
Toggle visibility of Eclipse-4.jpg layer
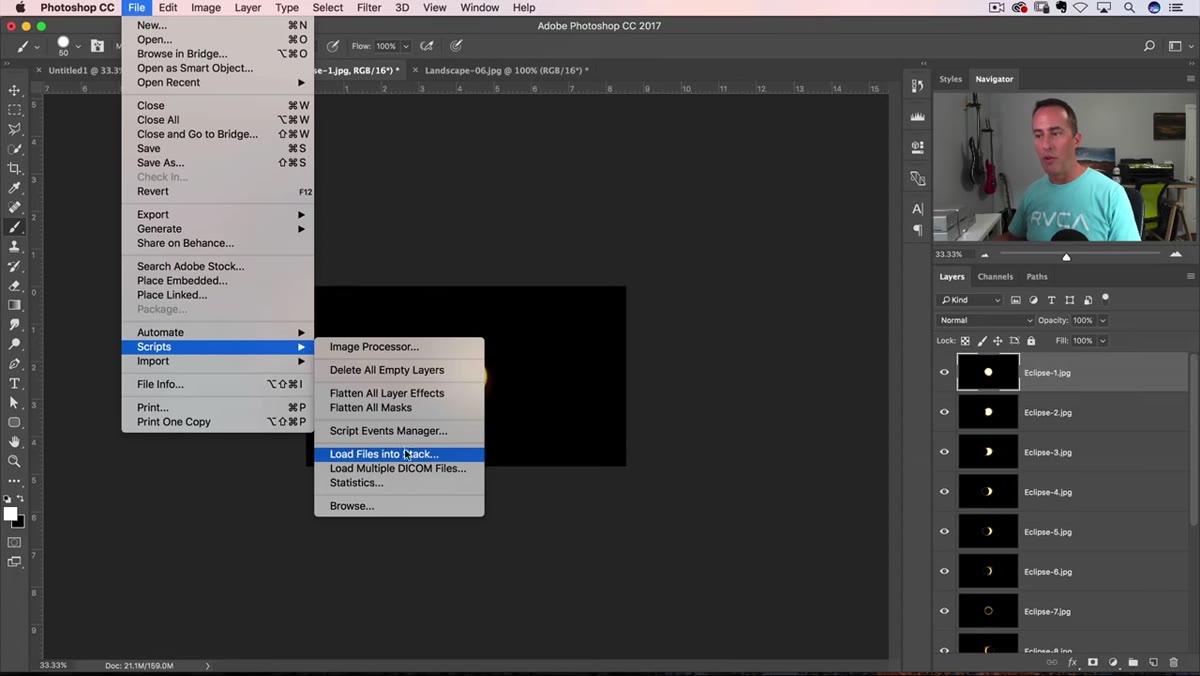(x=944, y=492)
